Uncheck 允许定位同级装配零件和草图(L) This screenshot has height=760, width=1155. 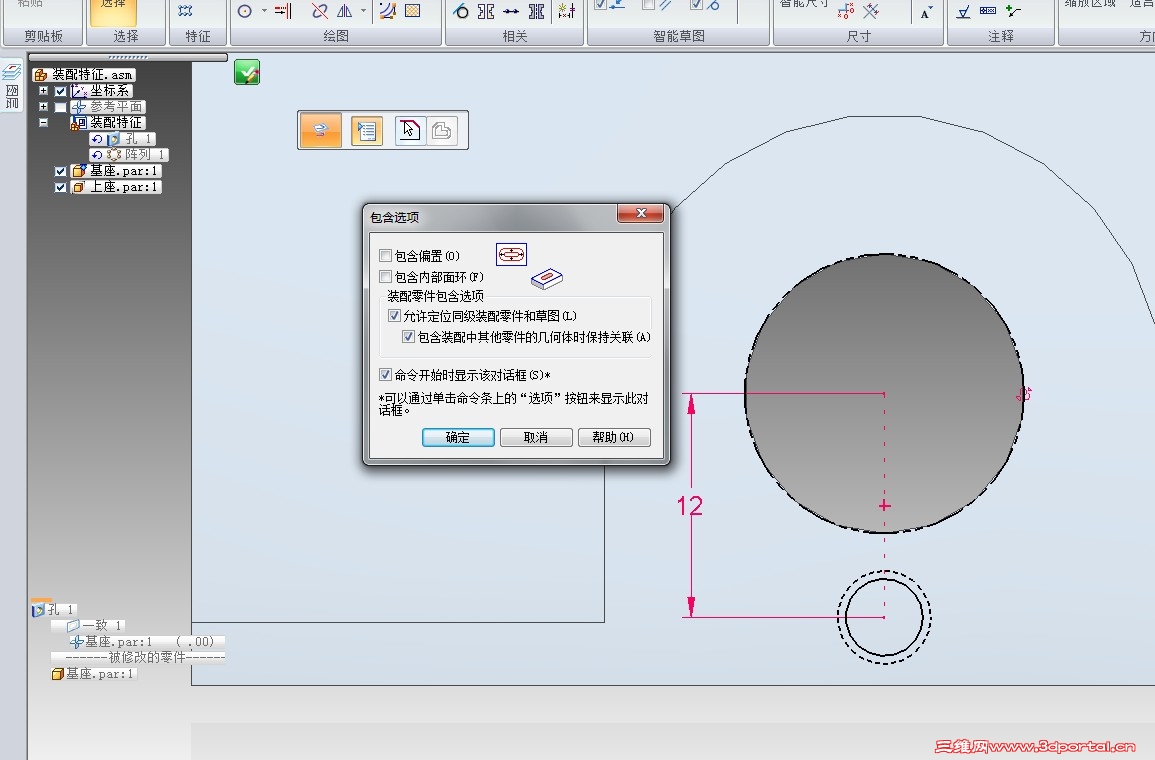[x=394, y=315]
